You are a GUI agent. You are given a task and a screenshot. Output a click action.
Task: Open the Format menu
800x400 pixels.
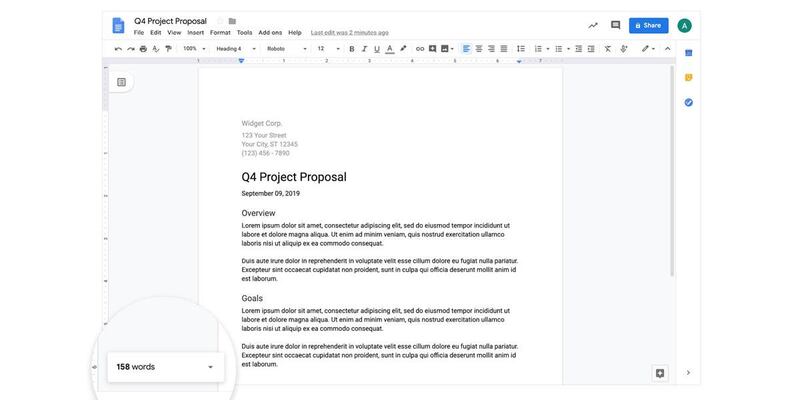tap(220, 32)
